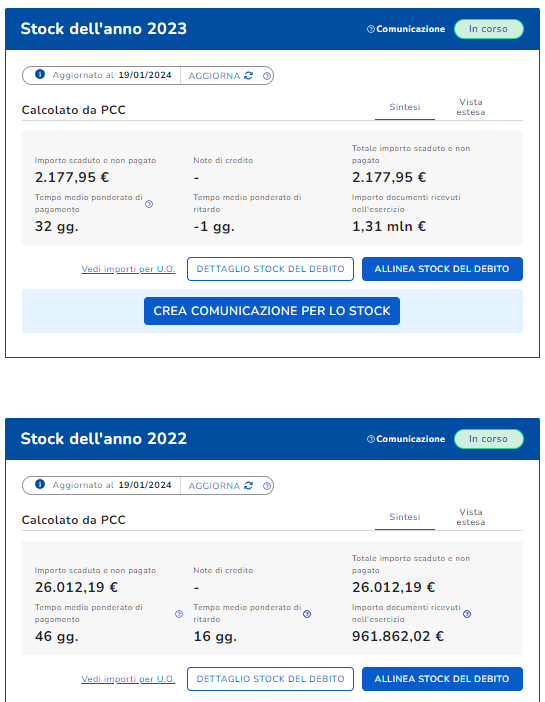Image resolution: width=545 pixels, height=702 pixels.
Task: Follow Vedi importi per U.O. link for 2023
Action: (x=128, y=269)
